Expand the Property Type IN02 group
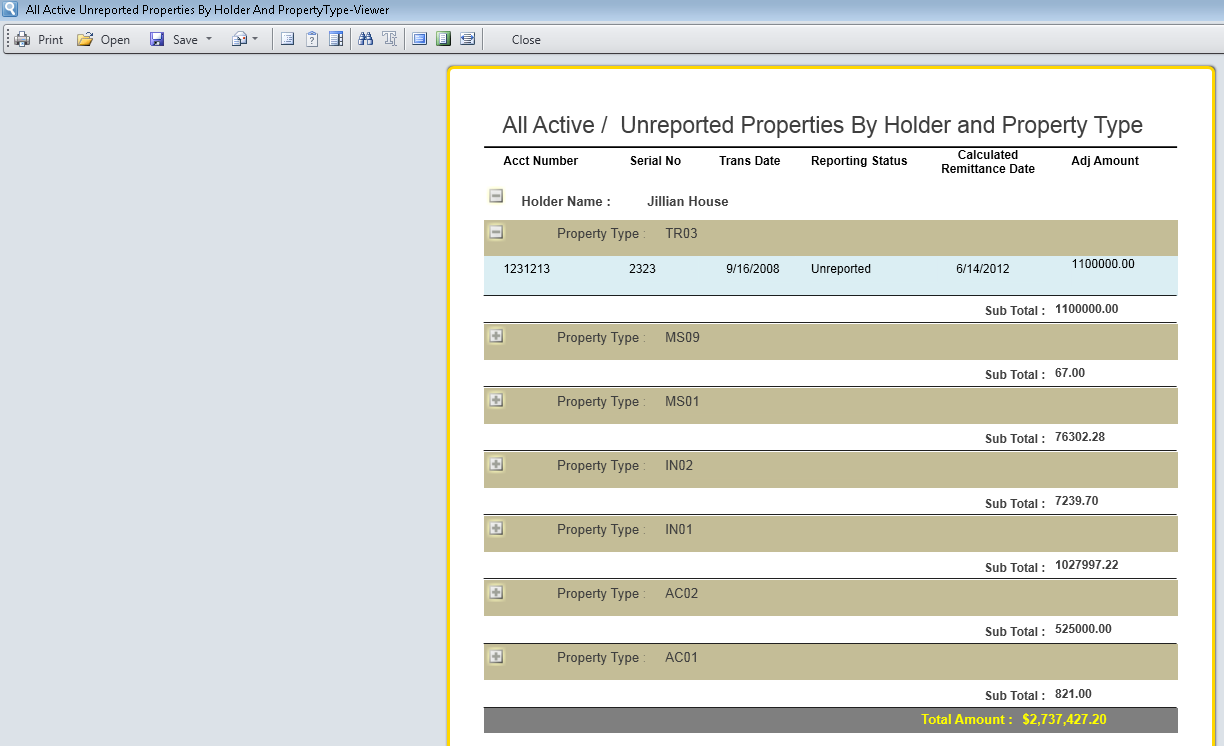 pyautogui.click(x=496, y=464)
